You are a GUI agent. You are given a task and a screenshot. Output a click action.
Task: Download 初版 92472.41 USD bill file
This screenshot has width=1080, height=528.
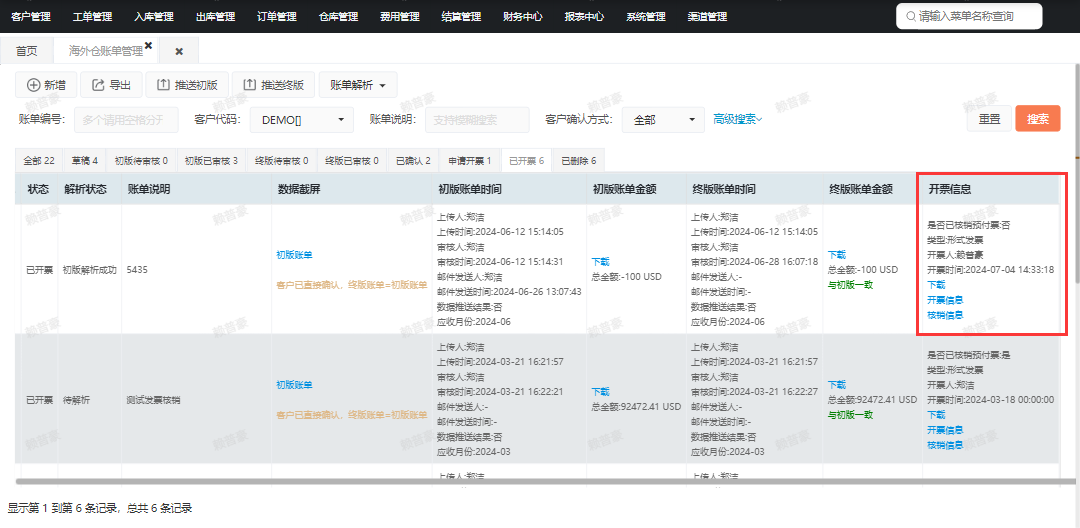tap(600, 392)
